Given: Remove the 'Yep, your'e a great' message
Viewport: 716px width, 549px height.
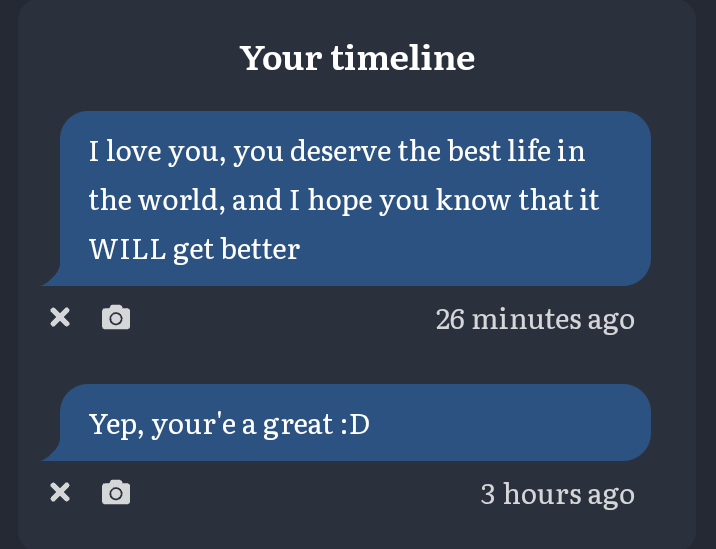Looking at the screenshot, I should tap(60, 492).
